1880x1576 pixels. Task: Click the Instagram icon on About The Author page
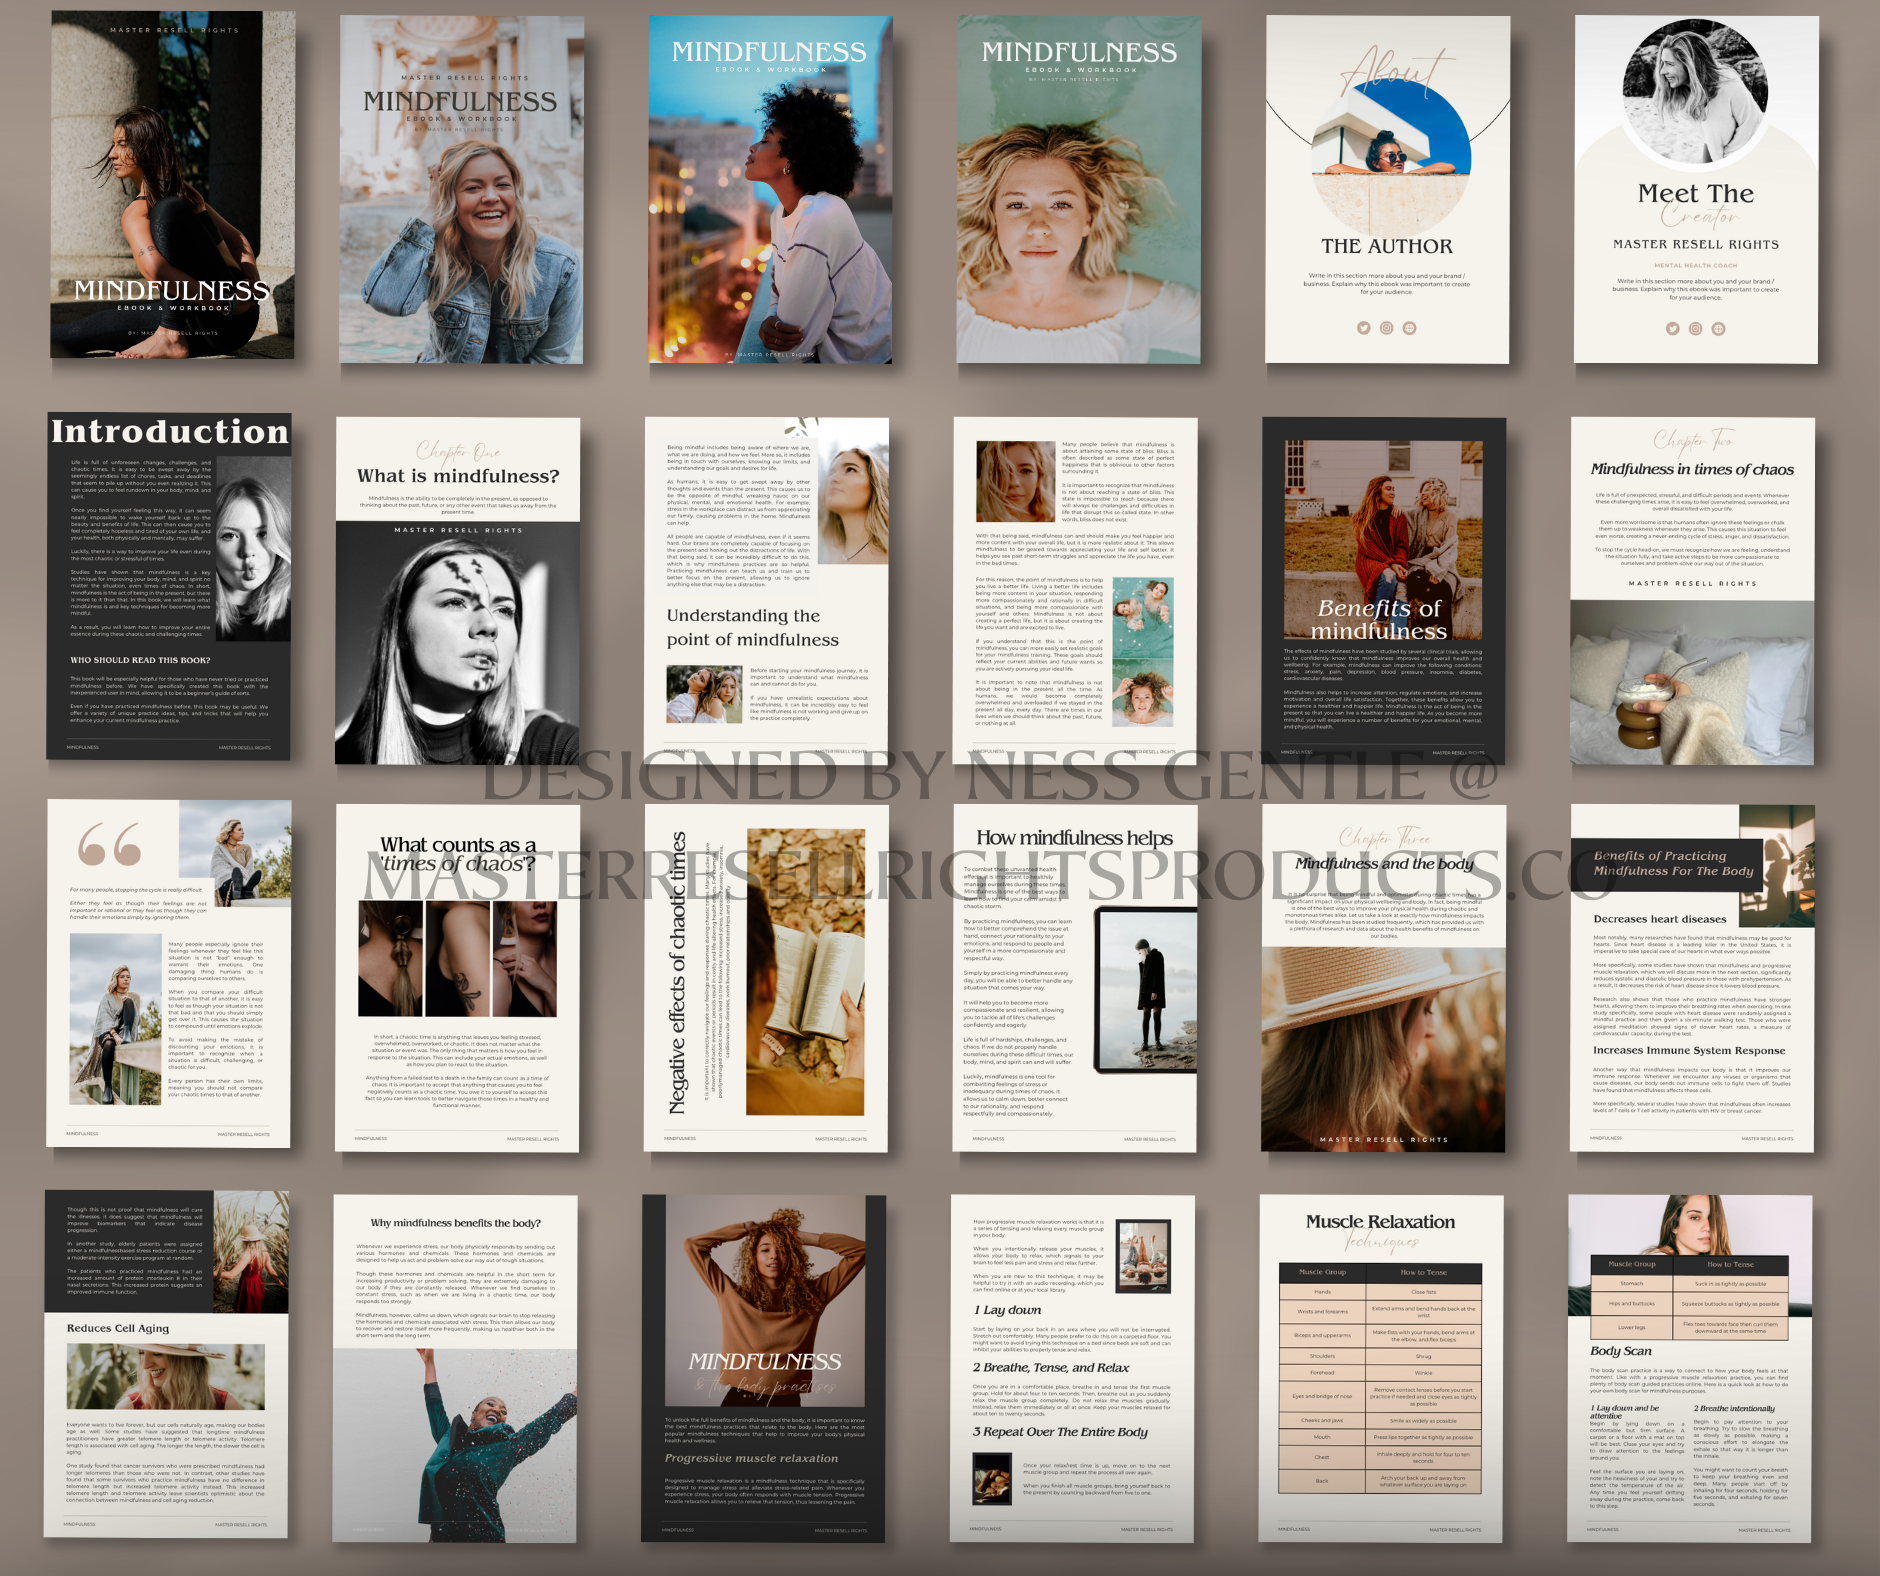[x=1386, y=328]
